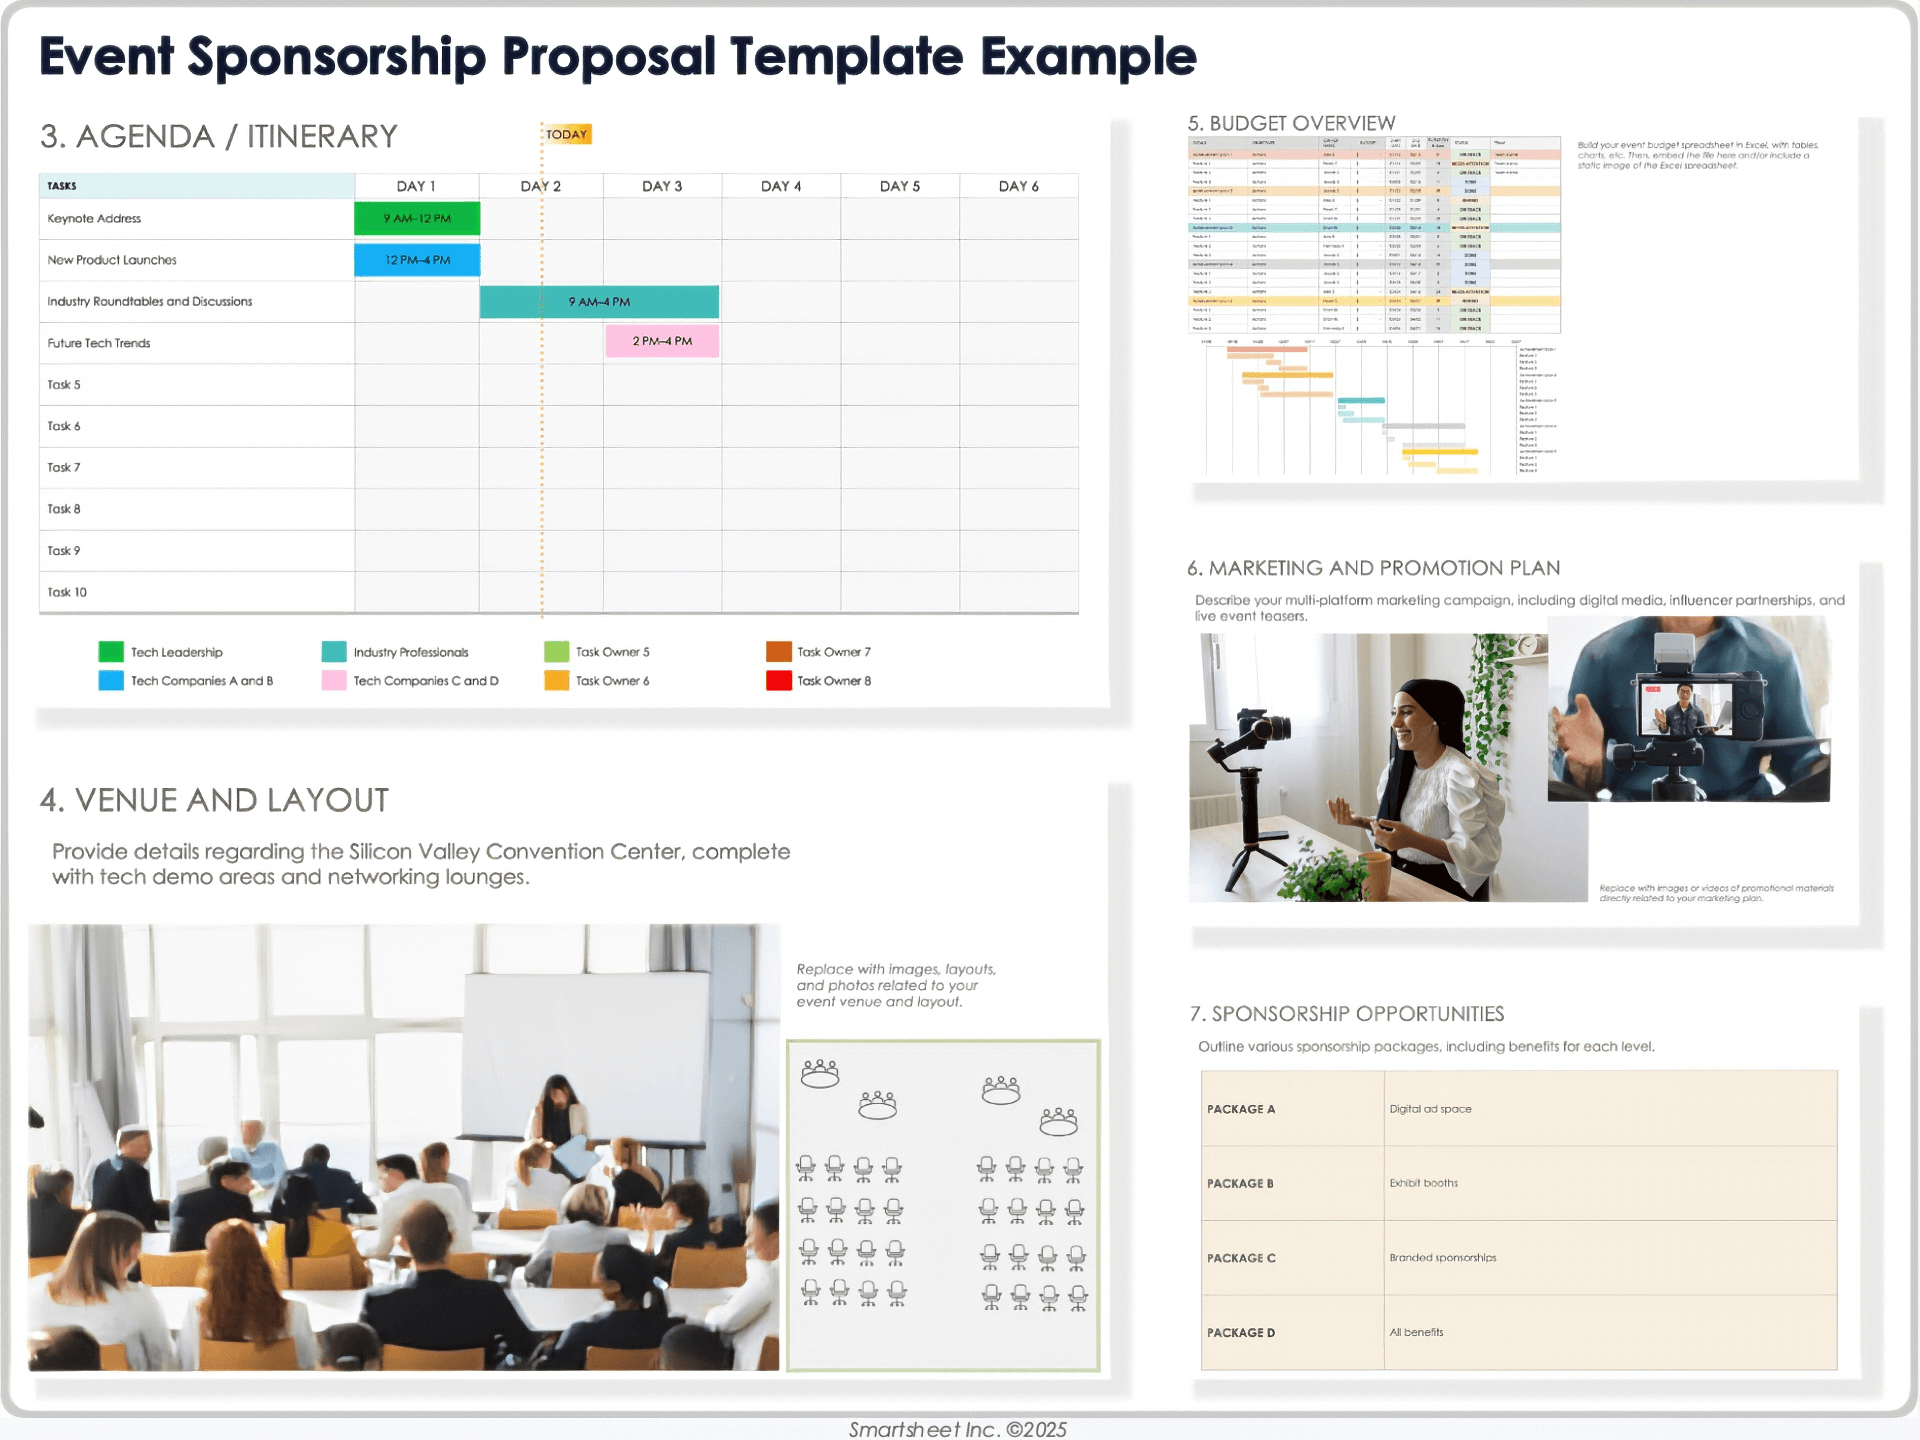Viewport: 1920px width, 1440px height.
Task: Click the 7. Sponsorship Opportunities heading
Action: [1346, 1014]
